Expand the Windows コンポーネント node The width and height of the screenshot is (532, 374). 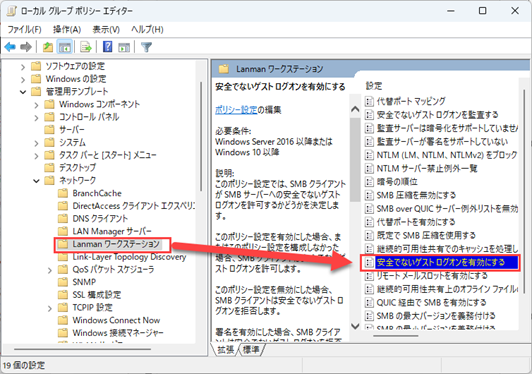tap(36, 105)
